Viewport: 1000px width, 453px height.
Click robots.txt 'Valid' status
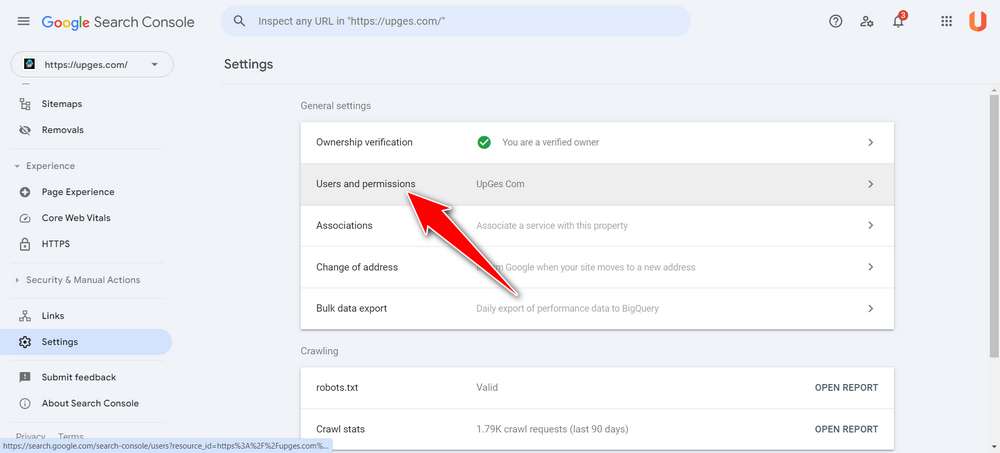pos(487,387)
